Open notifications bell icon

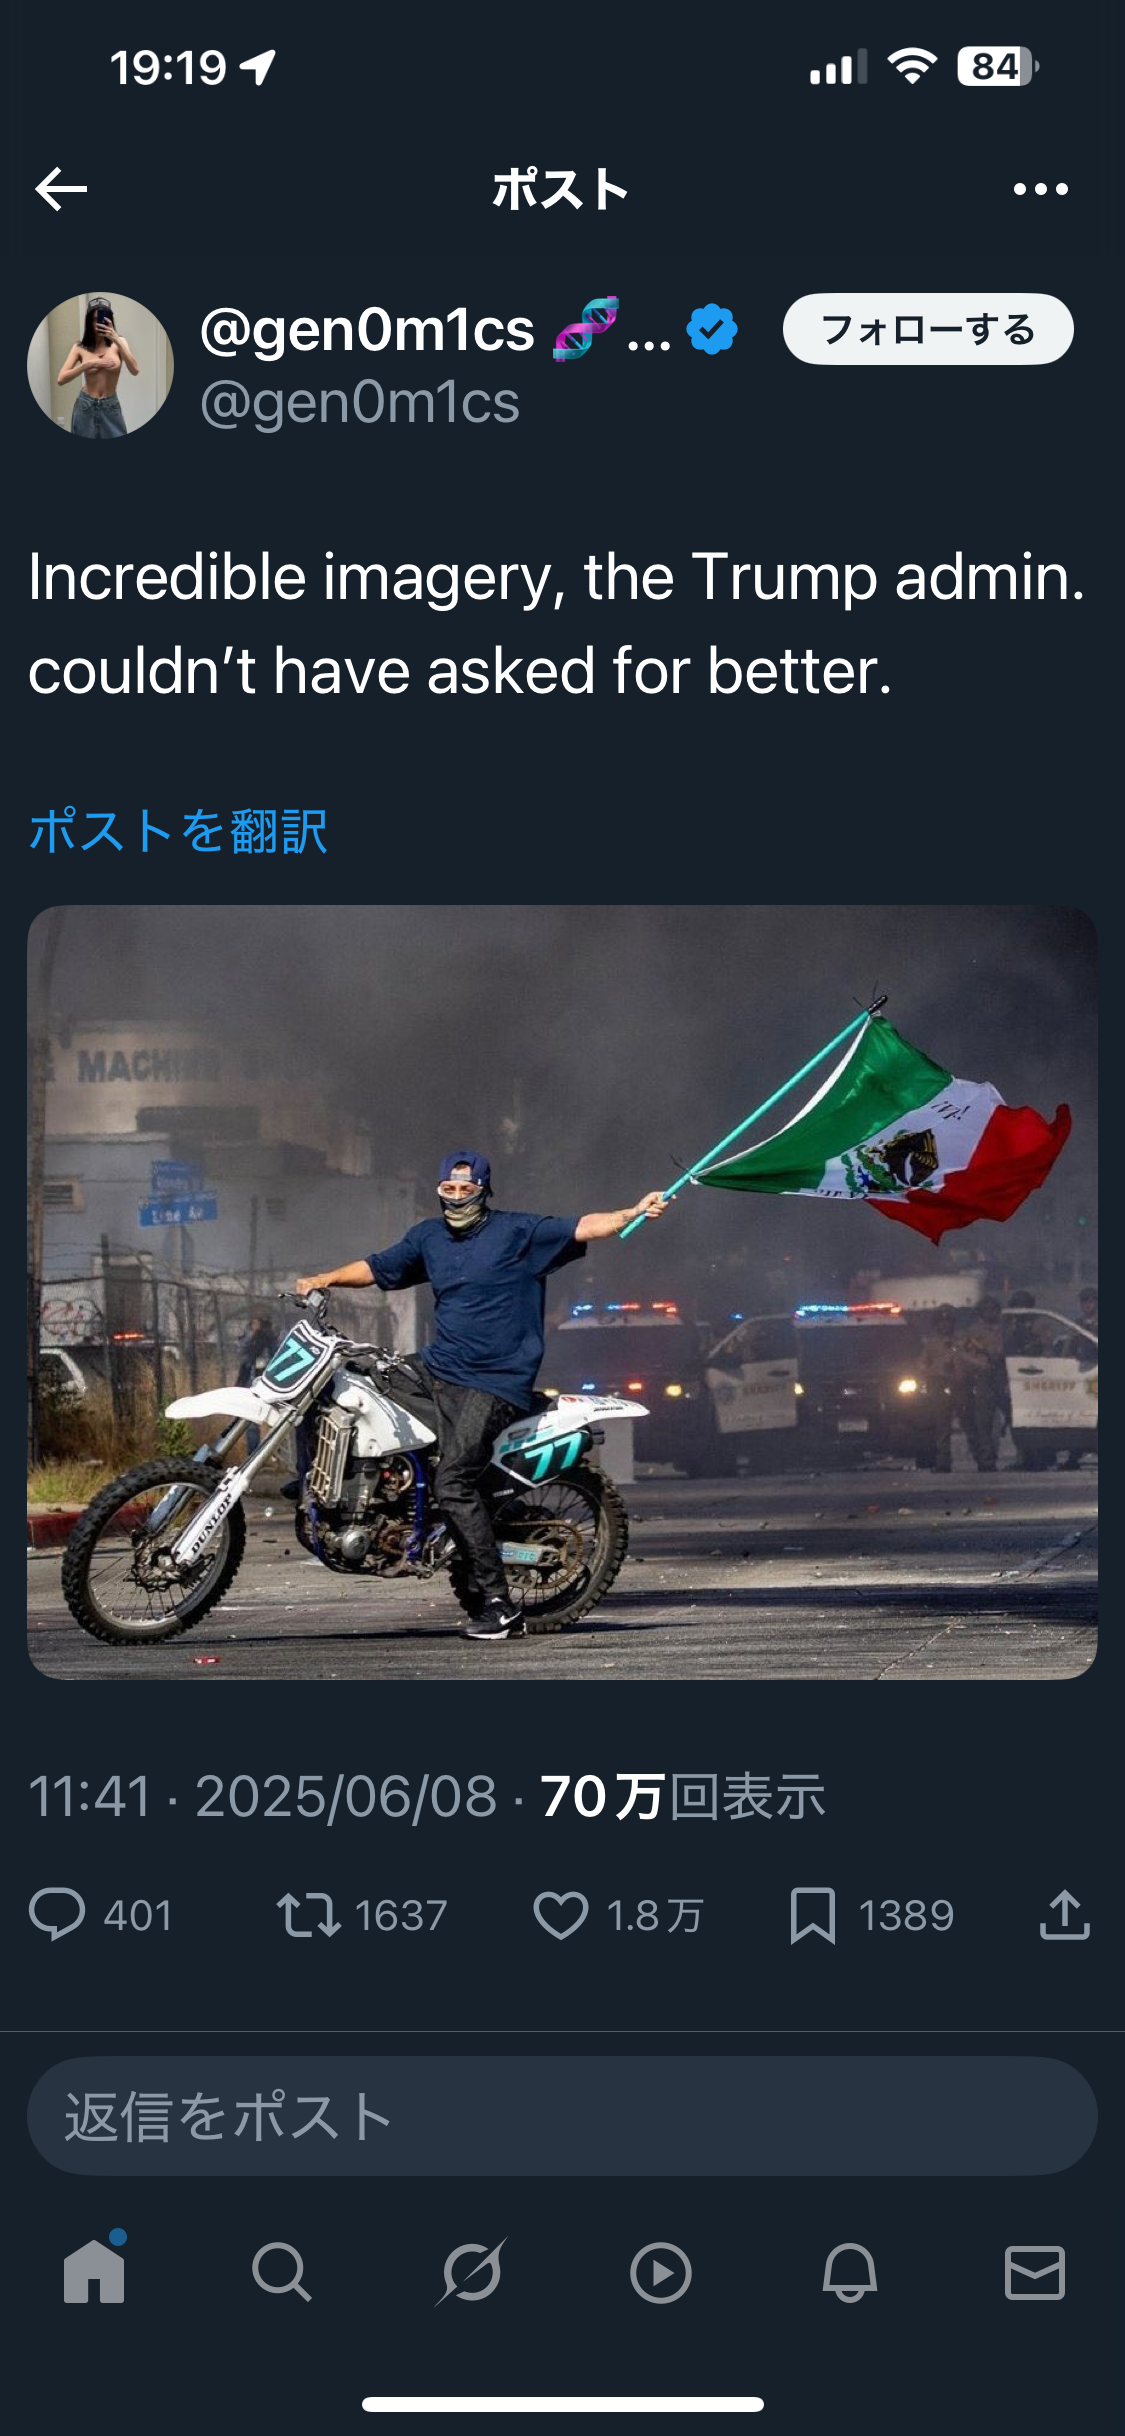click(x=850, y=2272)
